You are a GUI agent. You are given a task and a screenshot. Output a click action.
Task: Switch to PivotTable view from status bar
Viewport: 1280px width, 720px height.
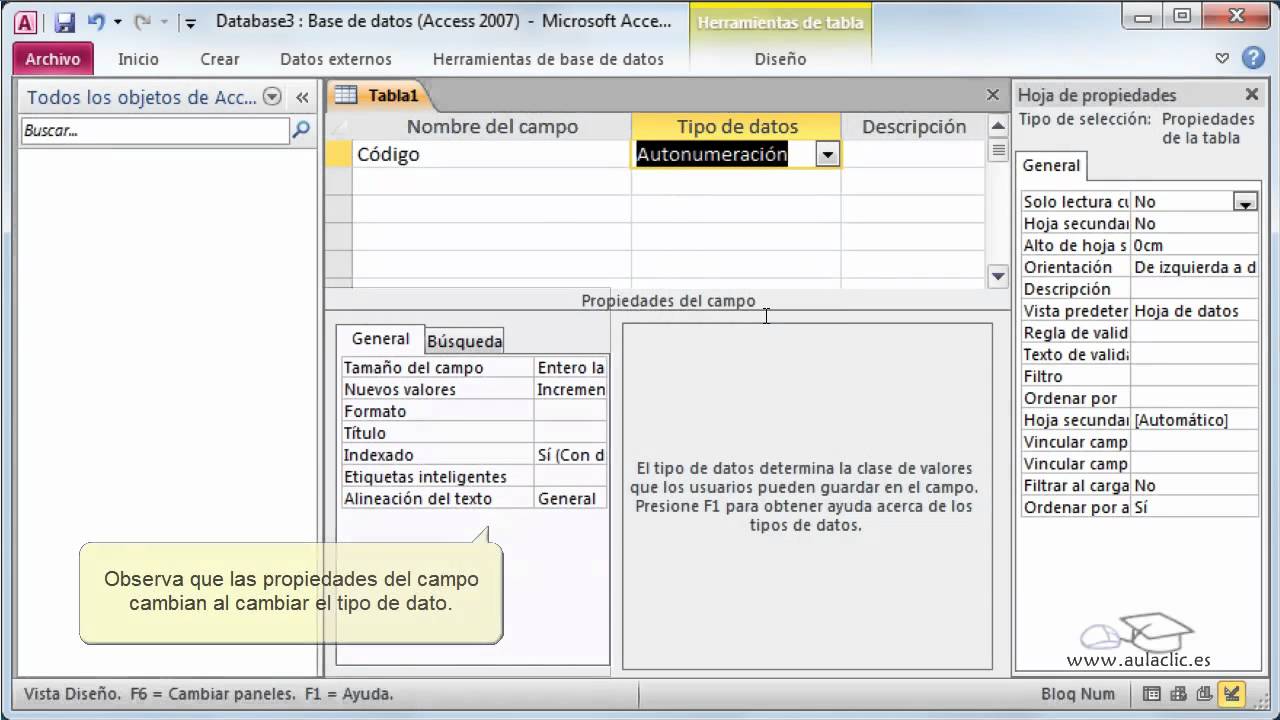pos(1179,694)
